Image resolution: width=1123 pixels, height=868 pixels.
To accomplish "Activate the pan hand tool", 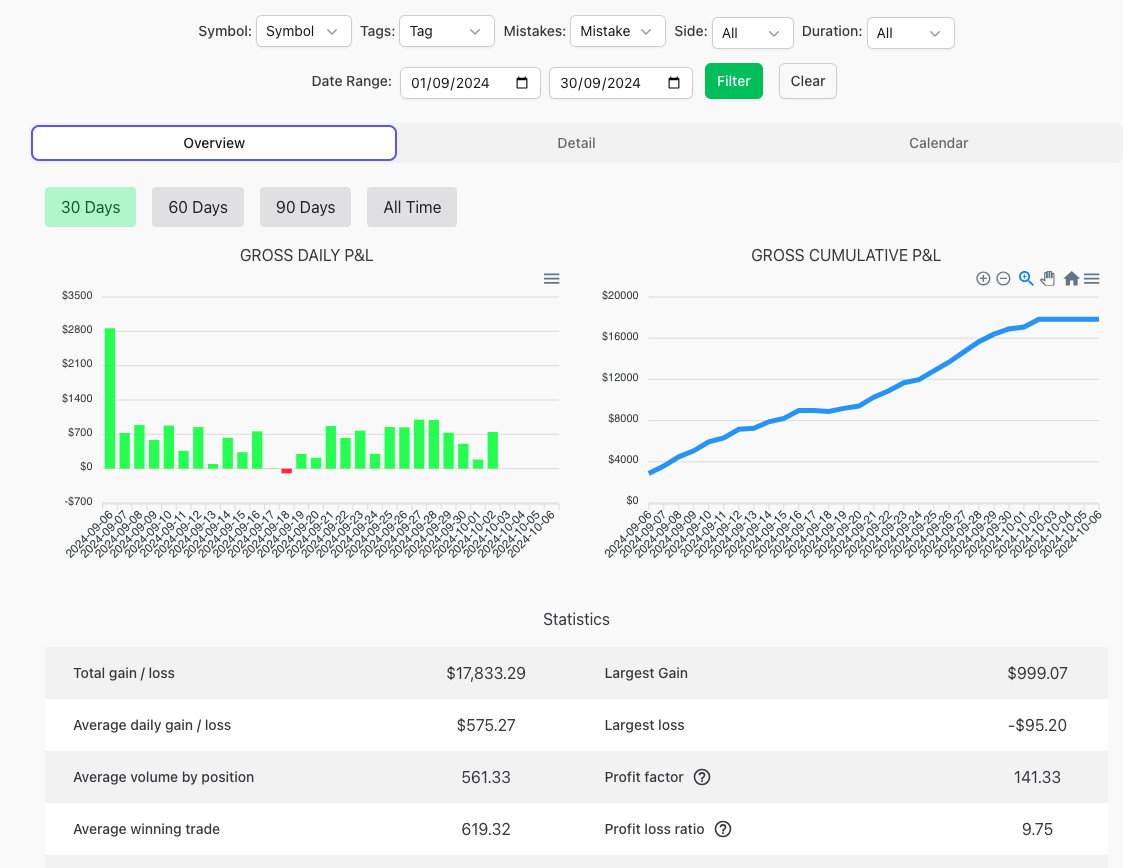I will pyautogui.click(x=1047, y=278).
